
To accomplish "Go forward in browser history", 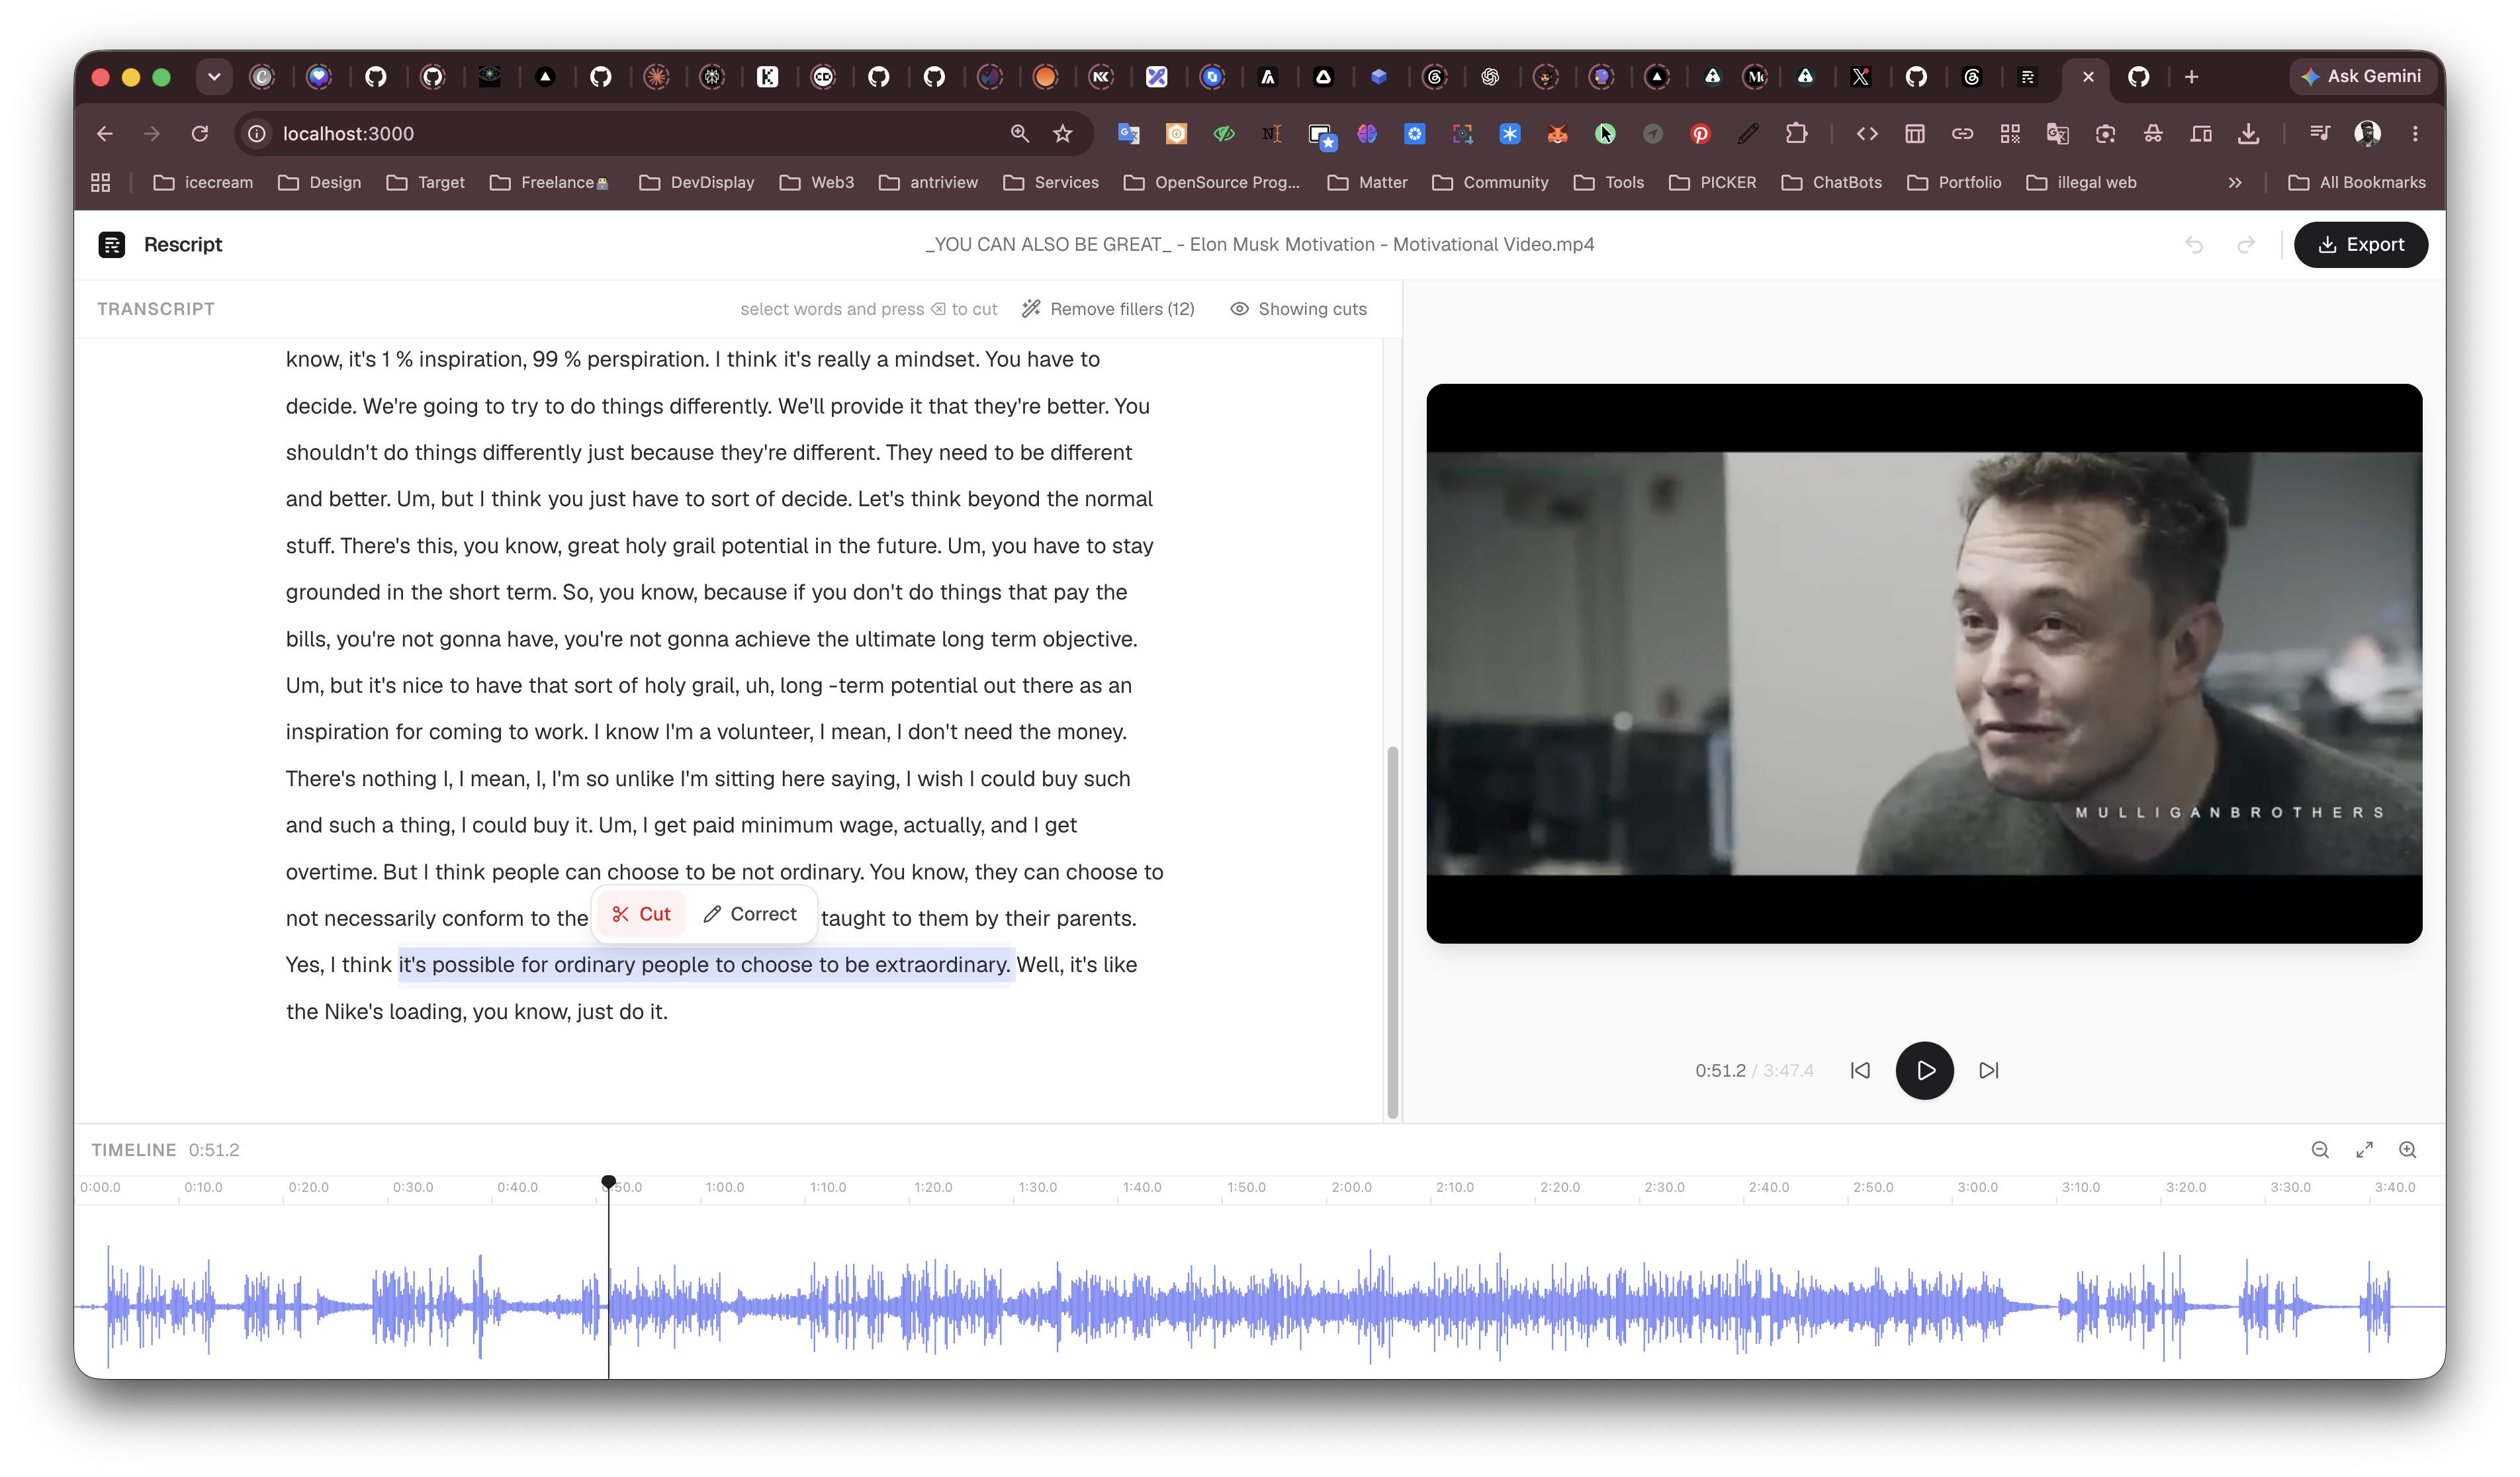I will tap(152, 134).
